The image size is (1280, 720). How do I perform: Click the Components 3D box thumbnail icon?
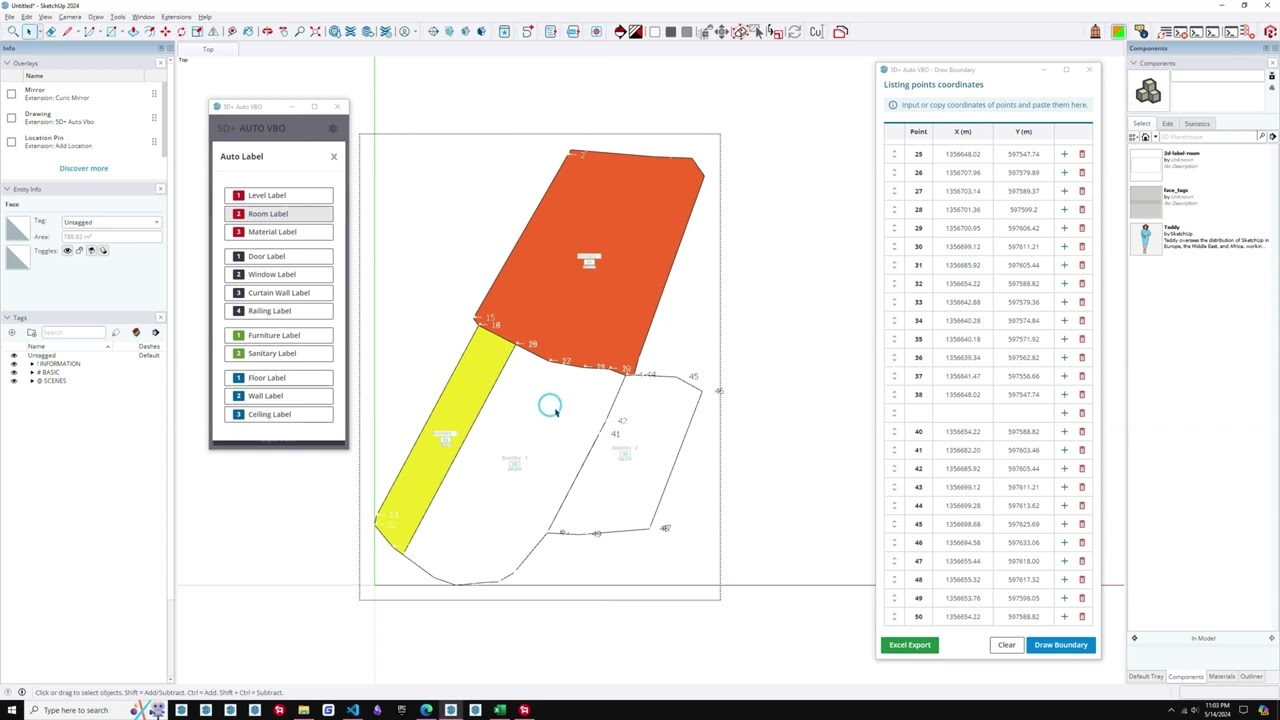point(1148,92)
